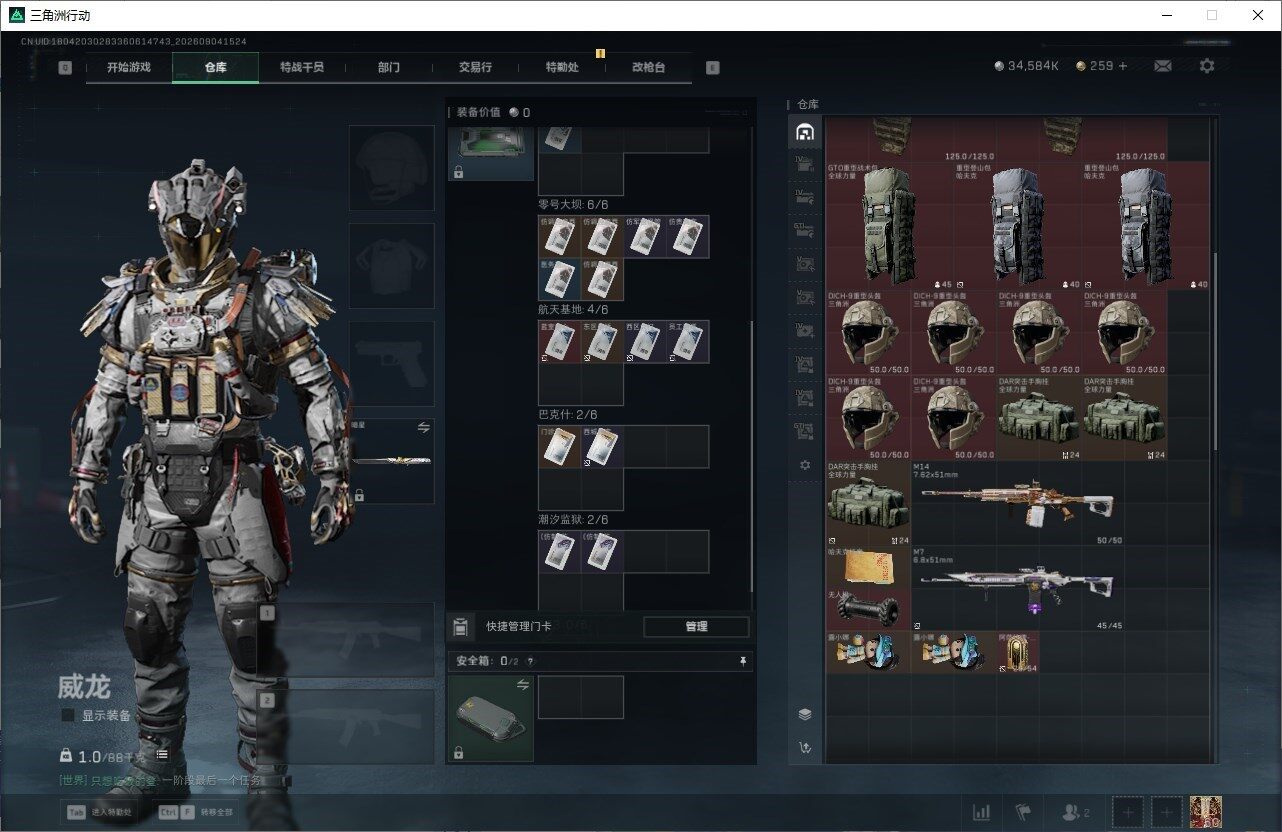This screenshot has width=1282, height=832.
Task: Open the 改枪台 tab
Action: pyautogui.click(x=648, y=67)
